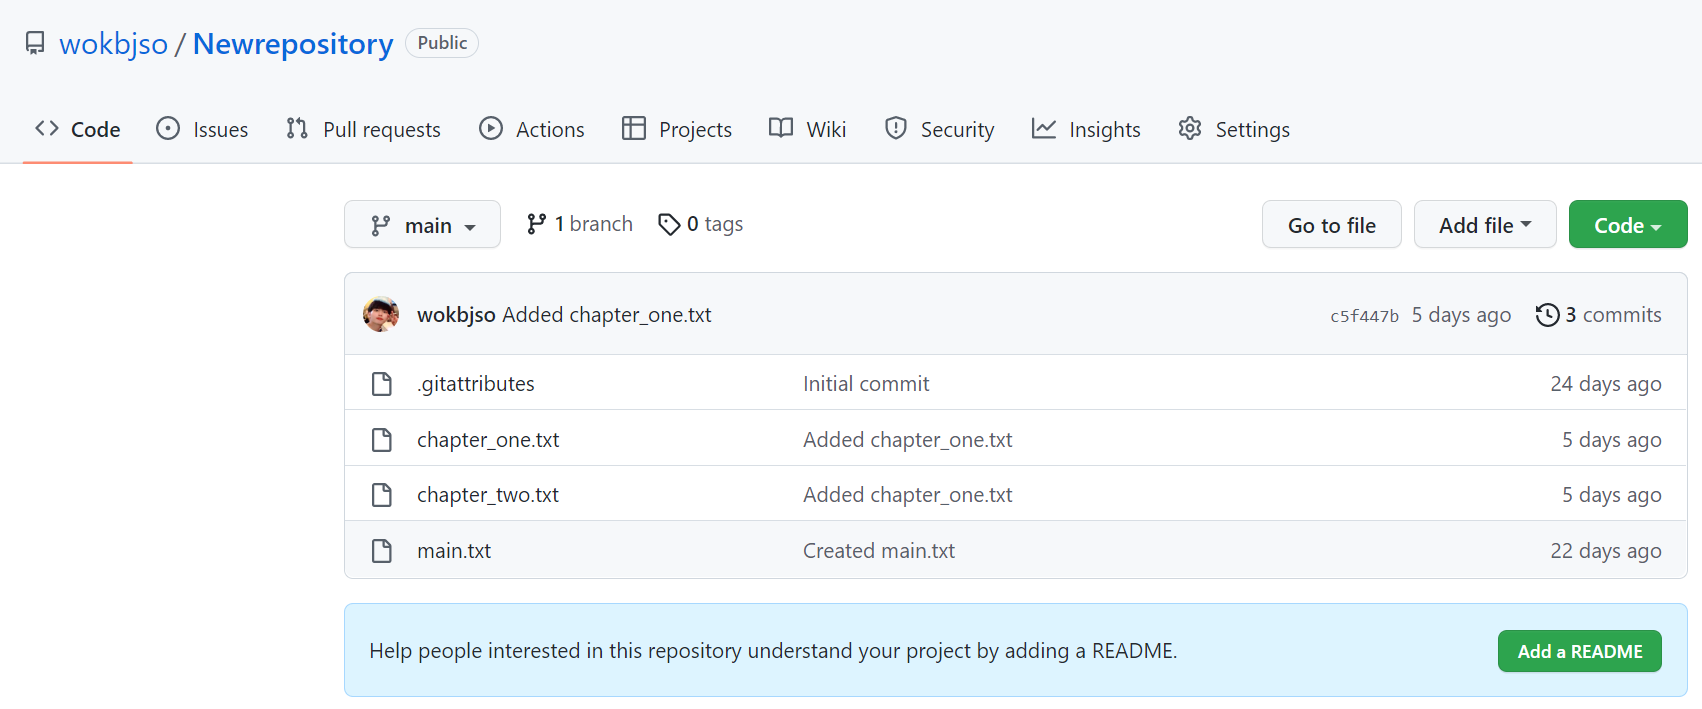Screen dimensions: 1702x709
Task: Click the Settings gear icon
Action: coord(1190,129)
